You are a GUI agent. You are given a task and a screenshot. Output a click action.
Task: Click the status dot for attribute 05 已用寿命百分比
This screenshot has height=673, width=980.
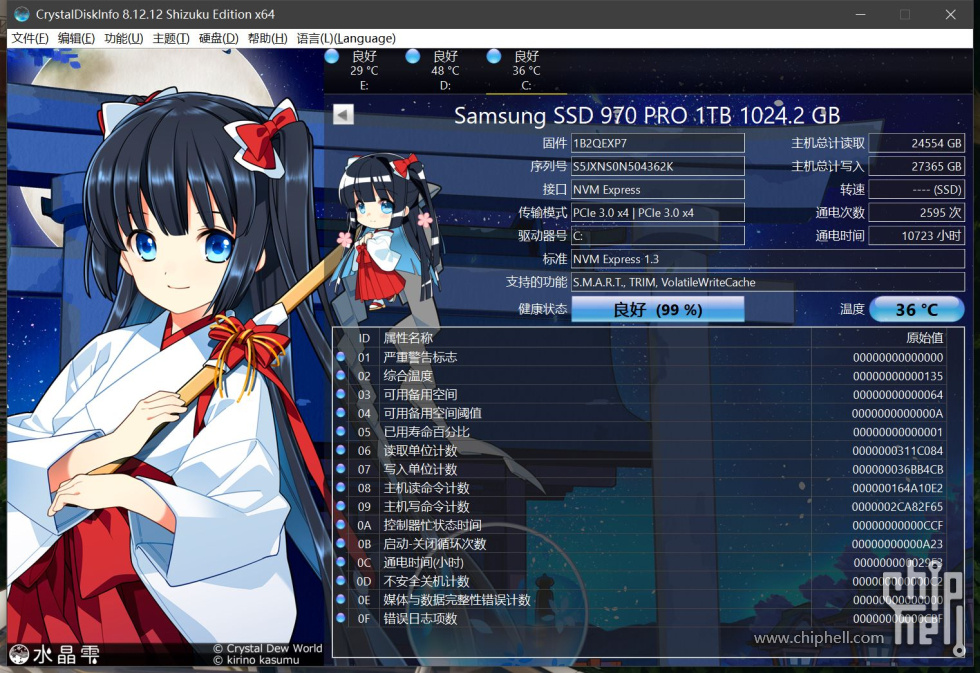(x=341, y=431)
